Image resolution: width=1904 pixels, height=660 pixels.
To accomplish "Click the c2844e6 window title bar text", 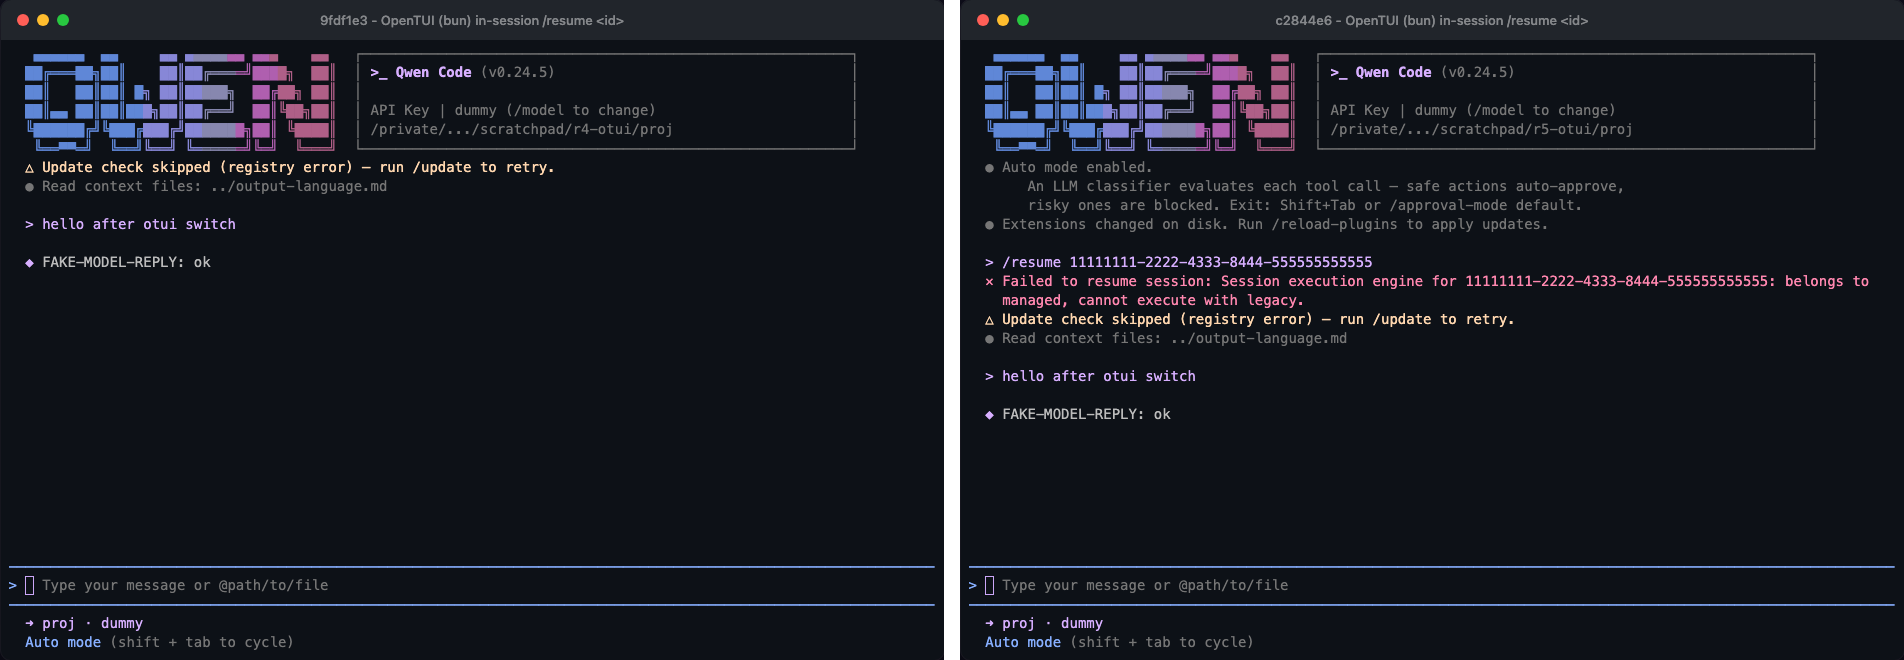I will point(1432,20).
